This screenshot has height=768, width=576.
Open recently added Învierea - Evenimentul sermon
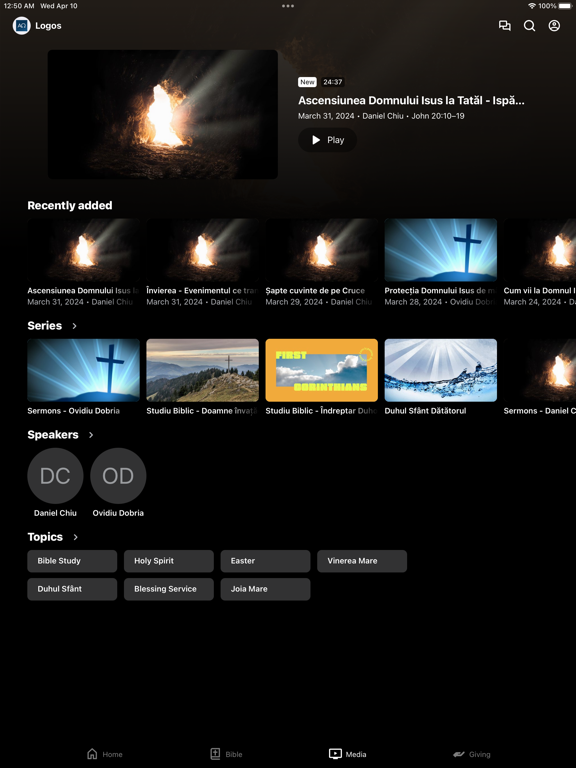pyautogui.click(x=202, y=263)
